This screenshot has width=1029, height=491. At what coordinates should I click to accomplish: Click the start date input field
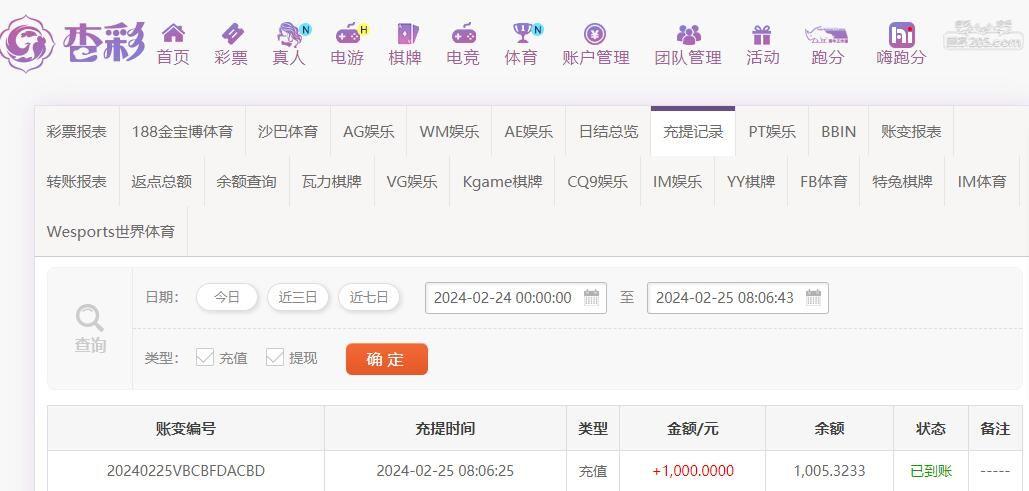tap(503, 298)
